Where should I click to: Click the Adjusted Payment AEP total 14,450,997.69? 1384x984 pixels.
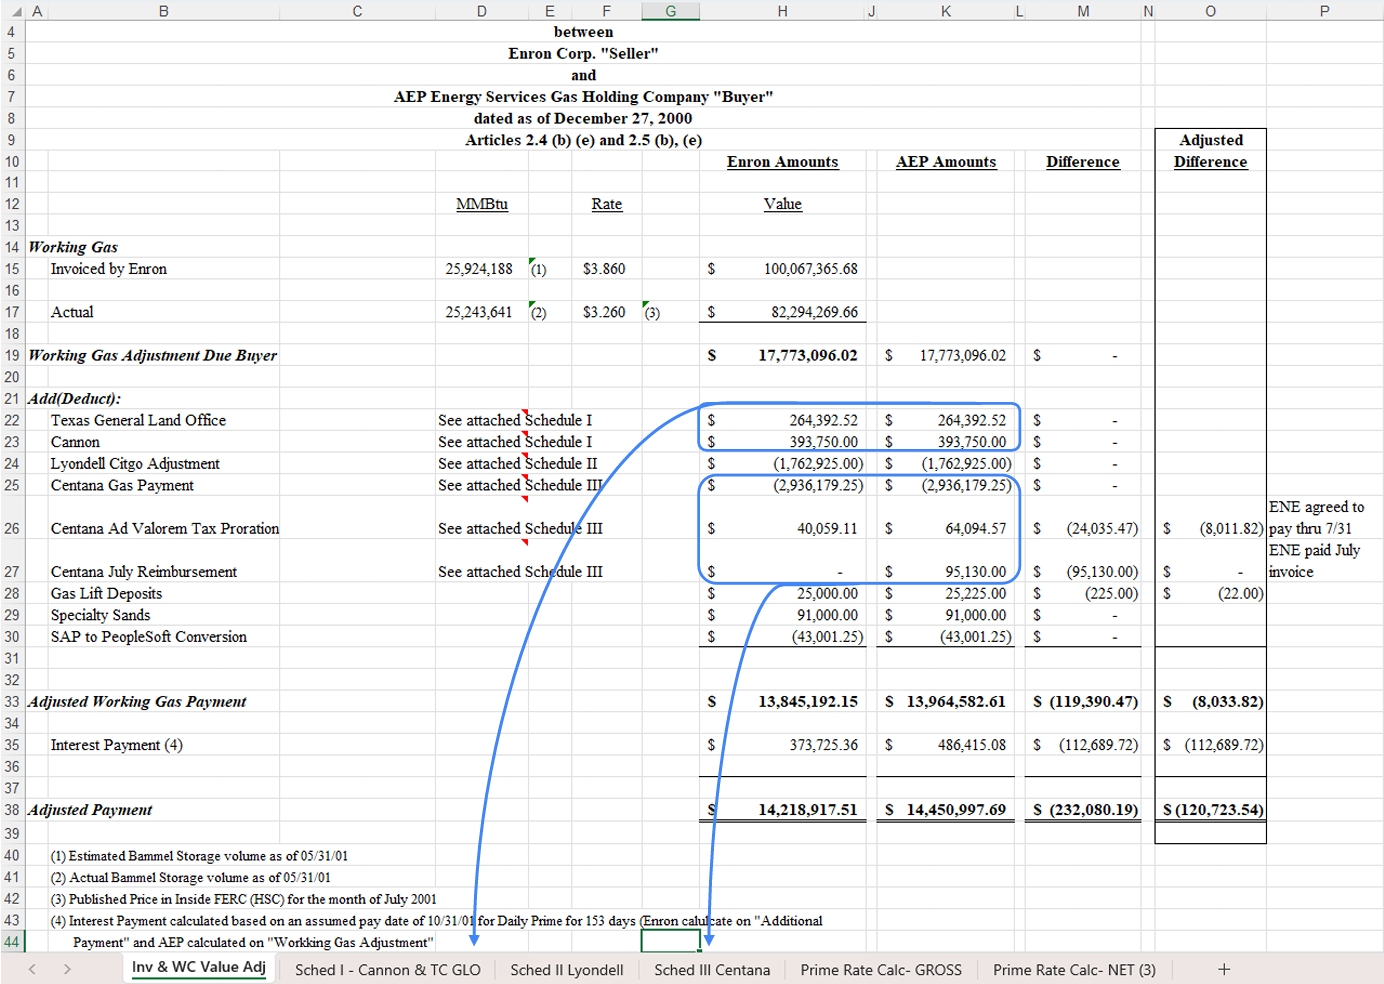[955, 810]
